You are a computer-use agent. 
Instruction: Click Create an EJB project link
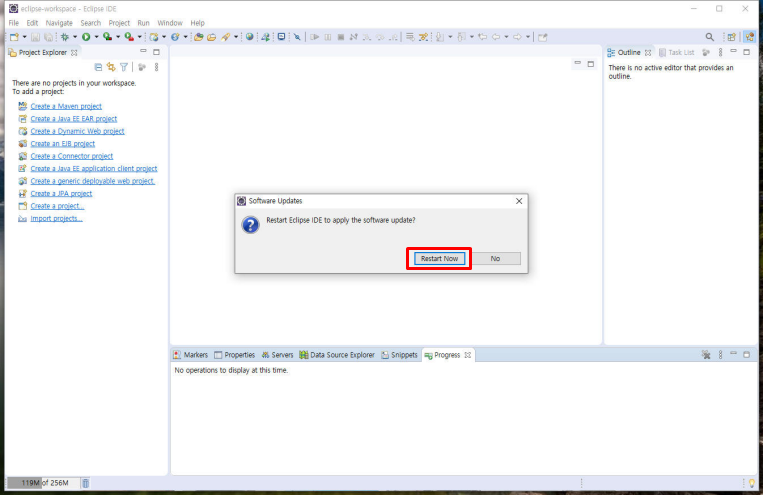[63, 144]
